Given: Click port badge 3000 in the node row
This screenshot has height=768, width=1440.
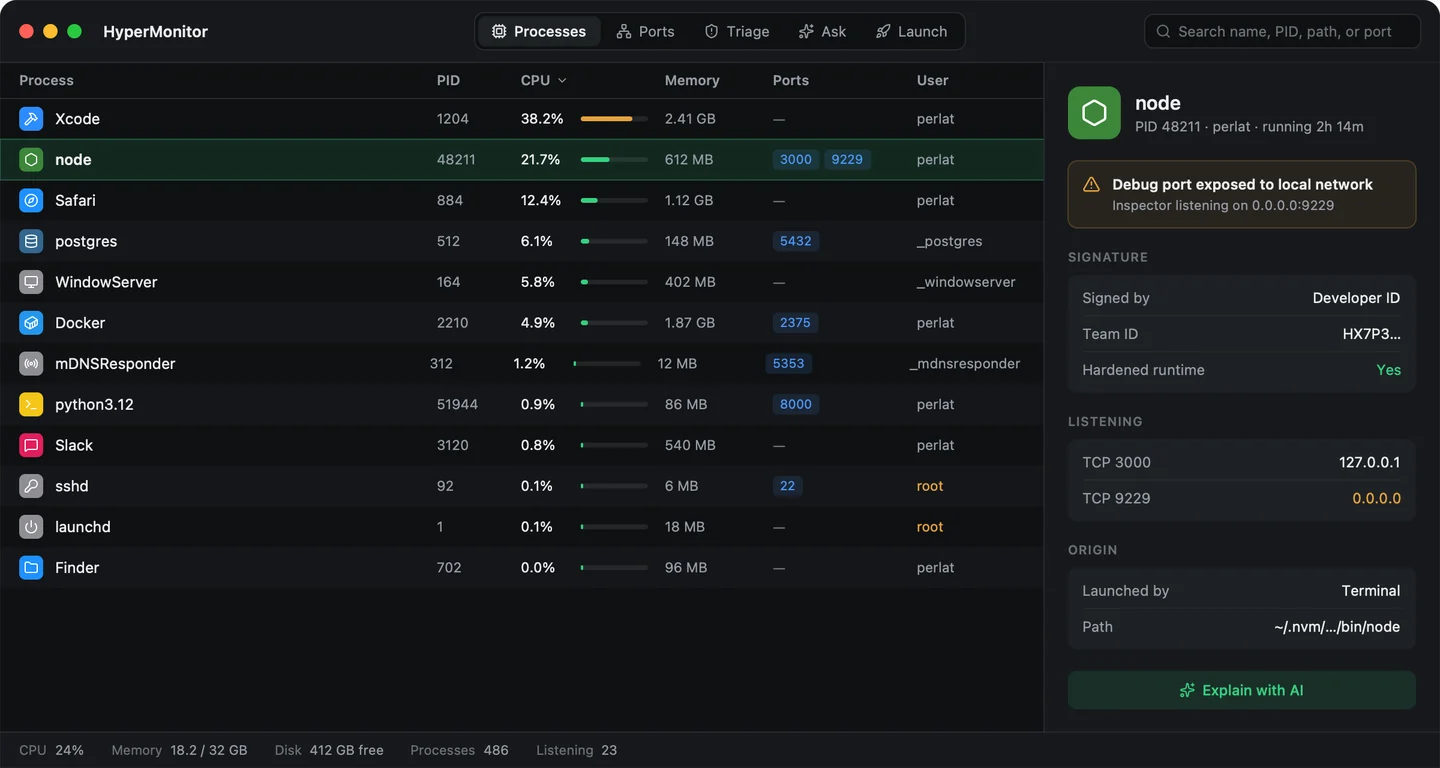Looking at the screenshot, I should [796, 160].
